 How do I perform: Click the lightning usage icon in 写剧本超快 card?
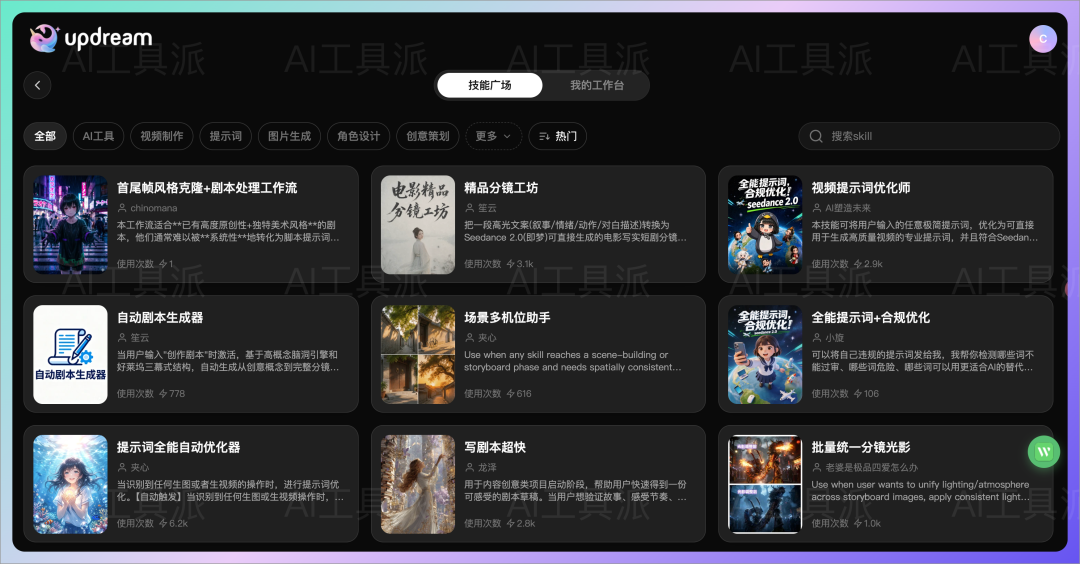pyautogui.click(x=510, y=523)
